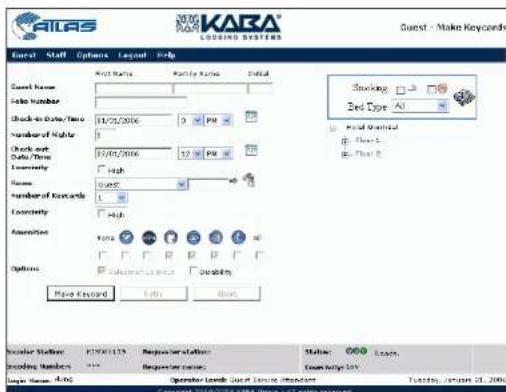This screenshot has height=392, width=506.
Task: Tick the checkbox under None amenities
Action: (103, 255)
